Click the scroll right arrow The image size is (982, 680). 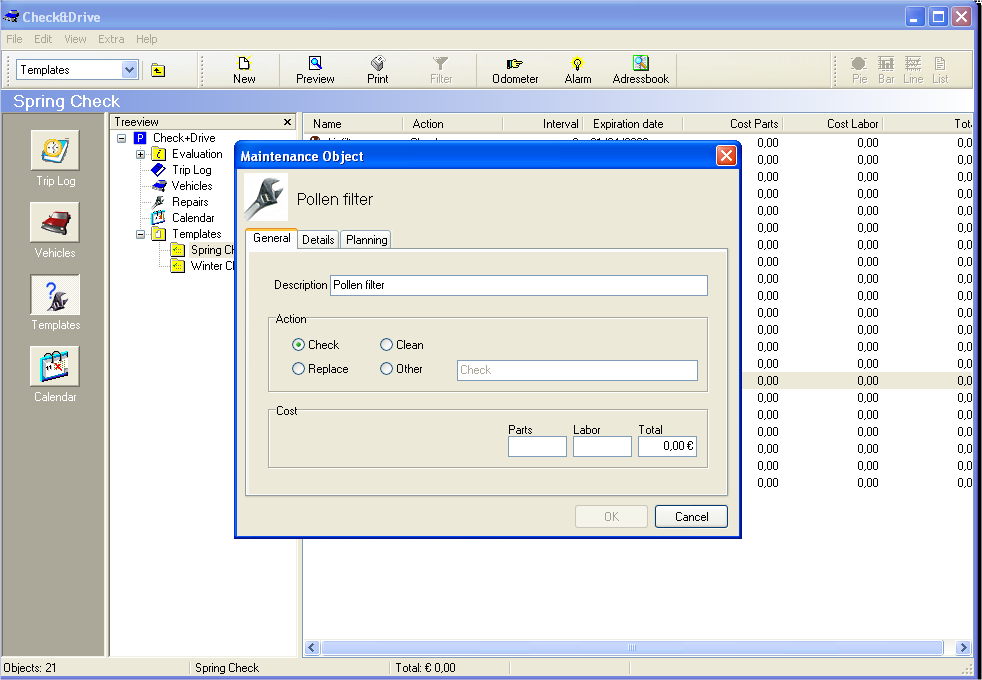point(963,647)
